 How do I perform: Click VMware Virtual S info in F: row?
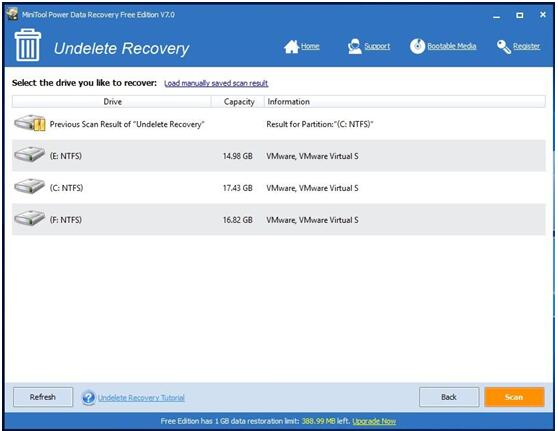[312, 220]
